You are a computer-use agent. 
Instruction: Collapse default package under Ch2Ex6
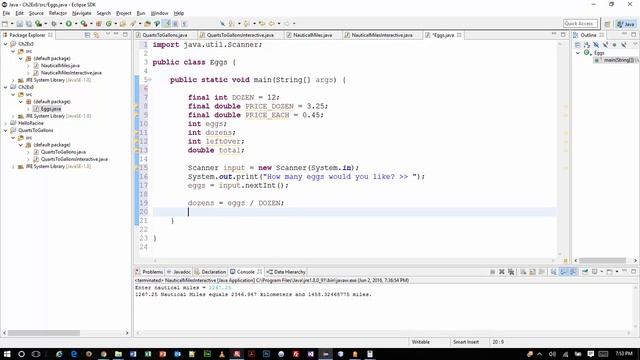(x=20, y=102)
